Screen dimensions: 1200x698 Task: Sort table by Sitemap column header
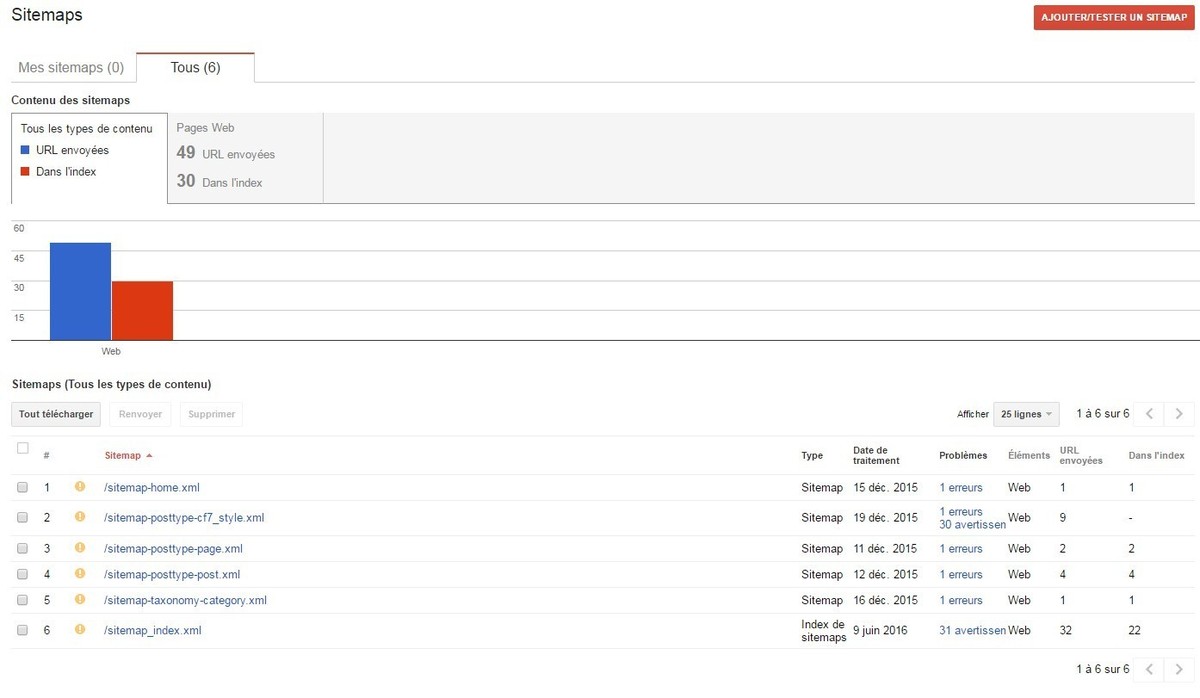tap(123, 456)
